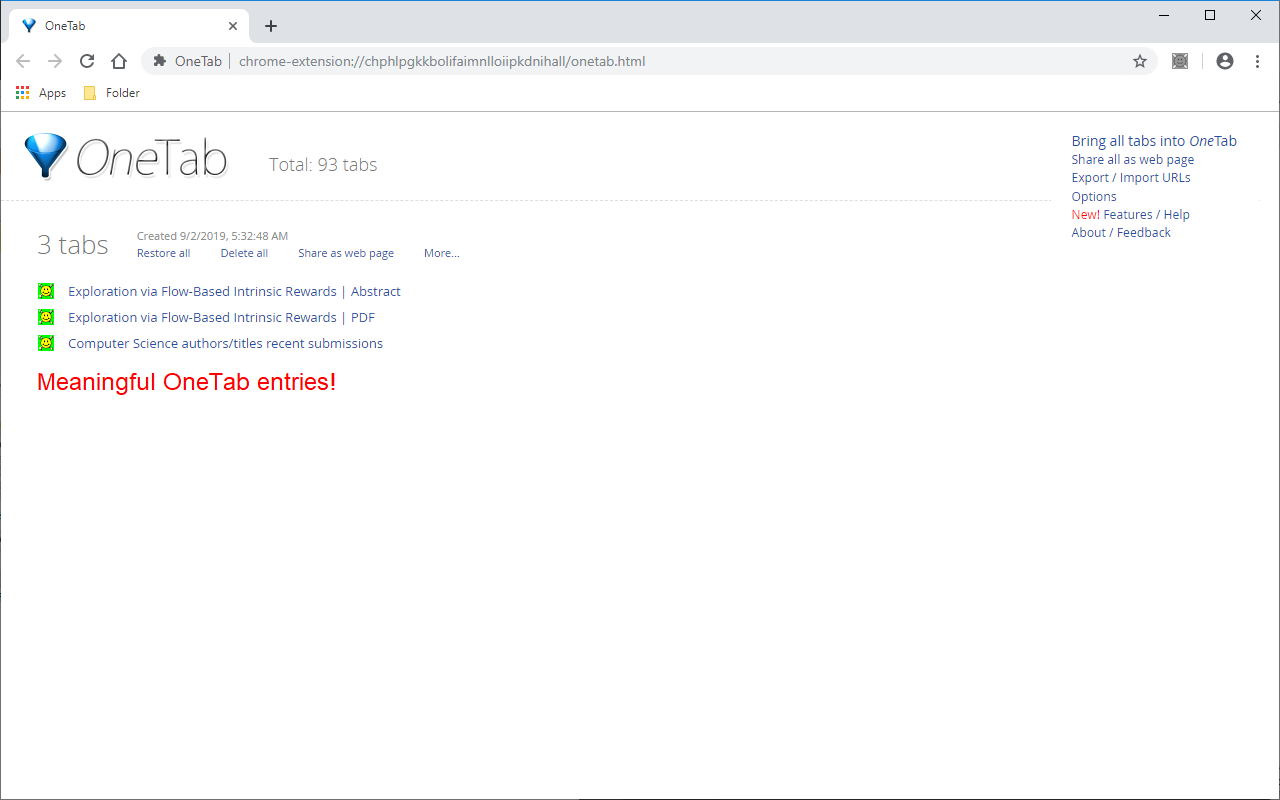The image size is (1280, 800).
Task: Bookmark this page with the star icon
Action: (x=1140, y=61)
